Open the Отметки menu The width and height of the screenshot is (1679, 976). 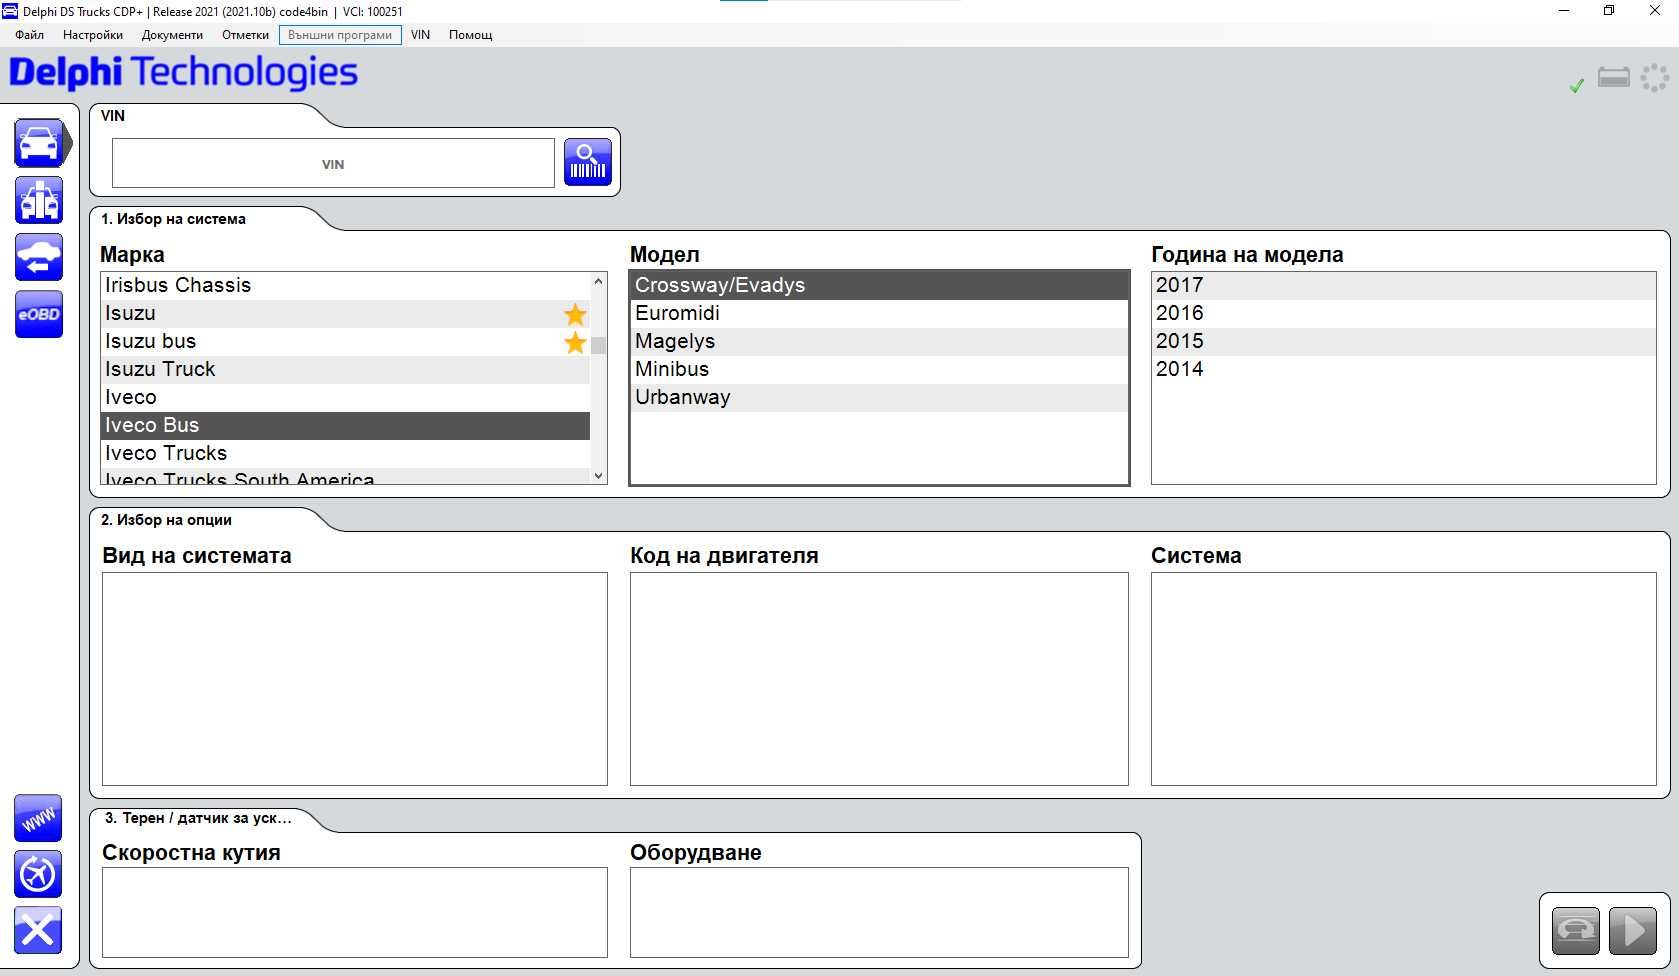(x=245, y=35)
